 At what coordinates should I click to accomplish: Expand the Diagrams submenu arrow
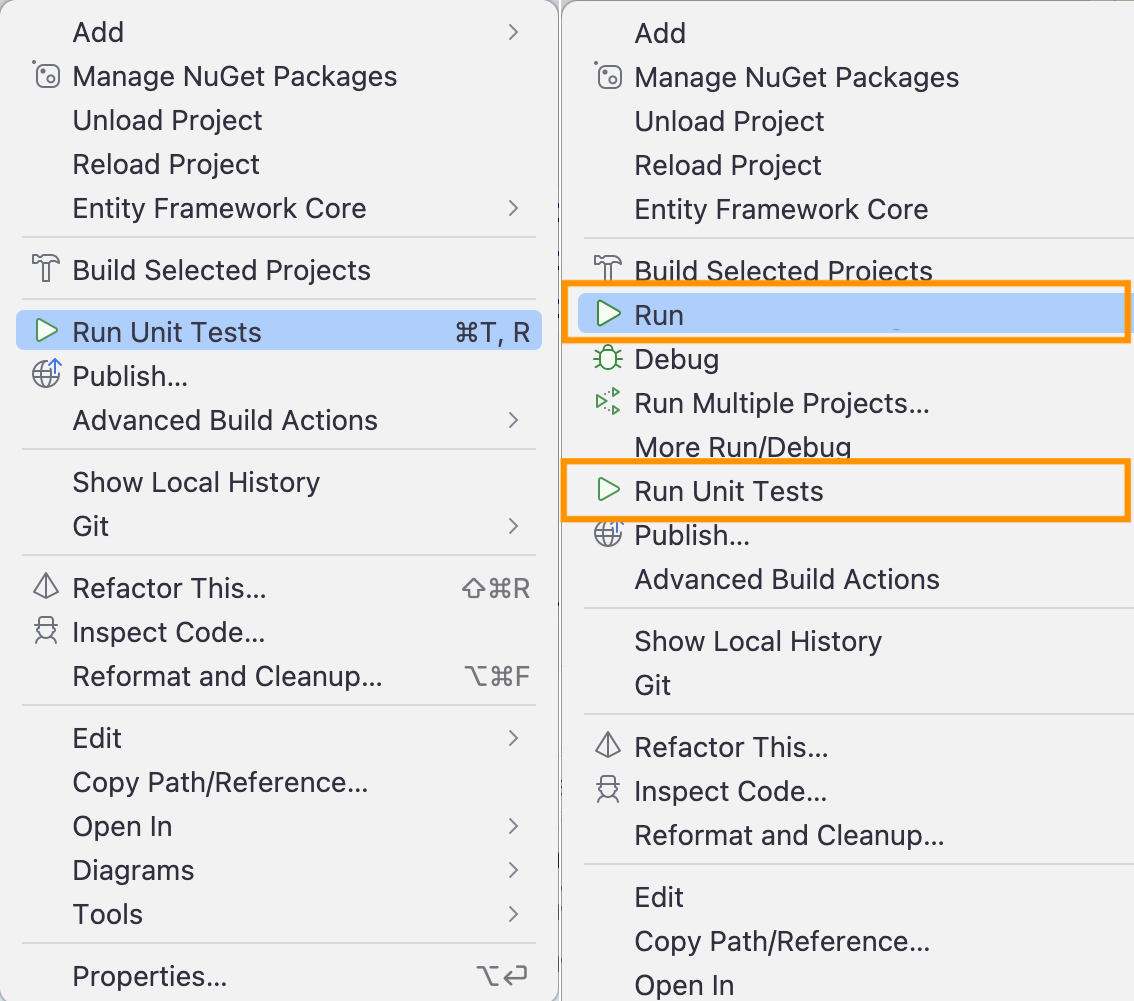(513, 870)
